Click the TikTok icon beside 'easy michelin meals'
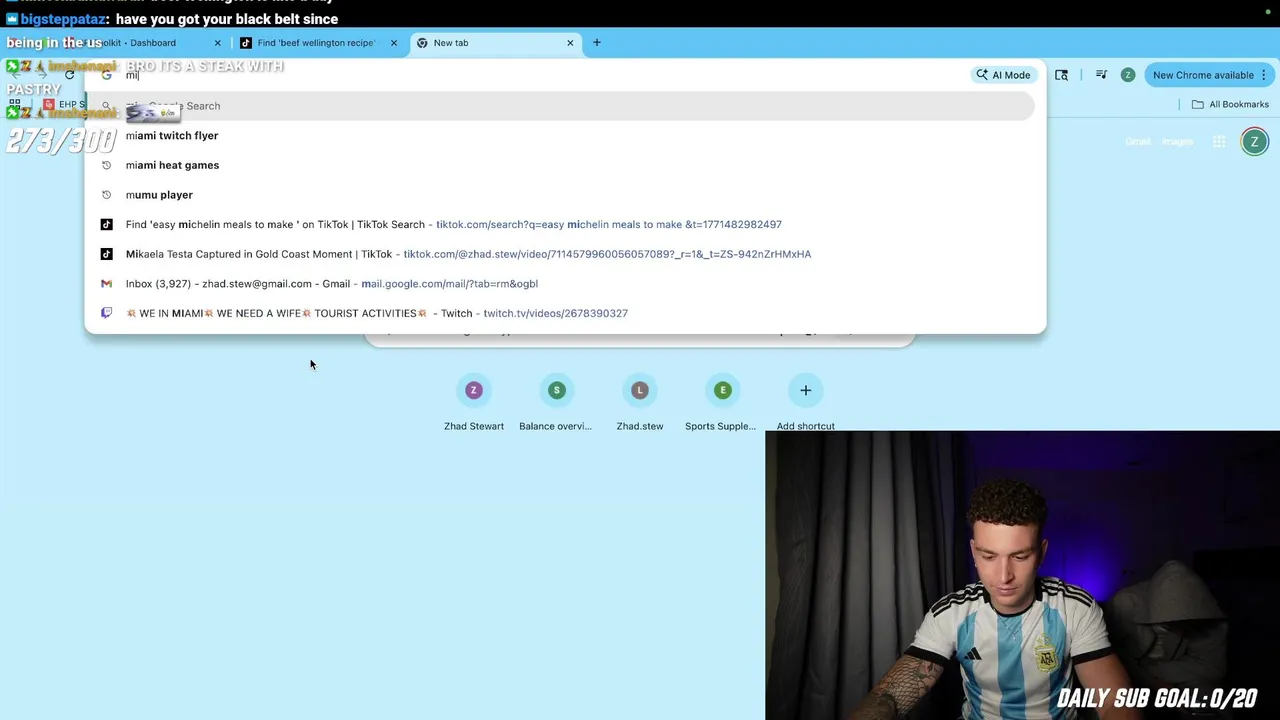The image size is (1280, 720). pos(106,225)
